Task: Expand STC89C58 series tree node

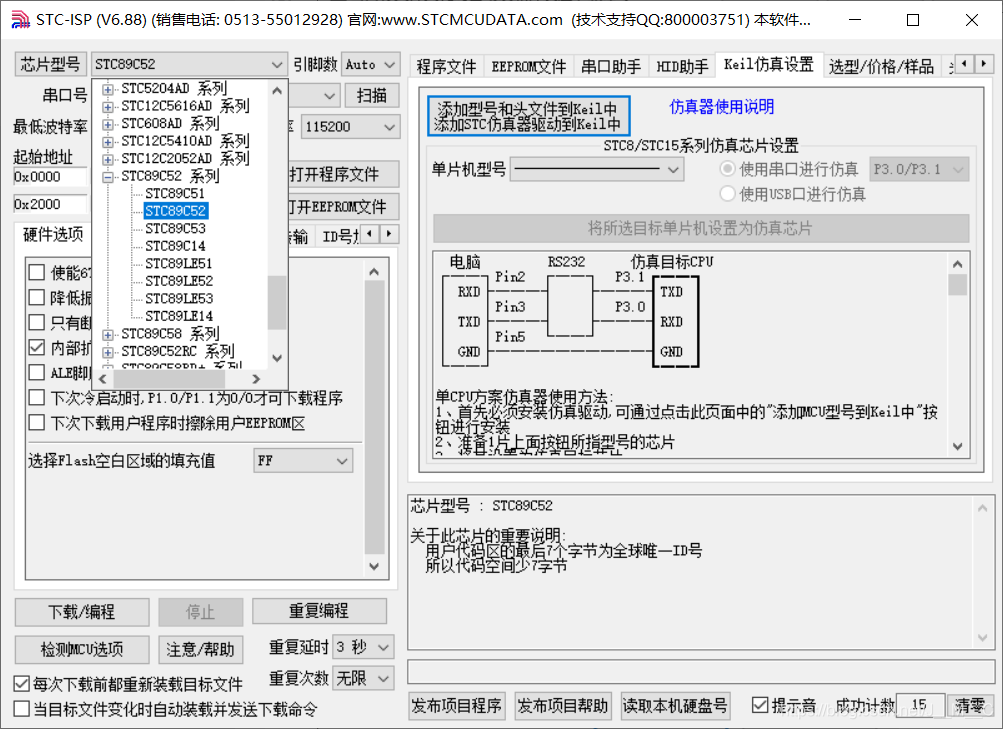Action: point(107,334)
